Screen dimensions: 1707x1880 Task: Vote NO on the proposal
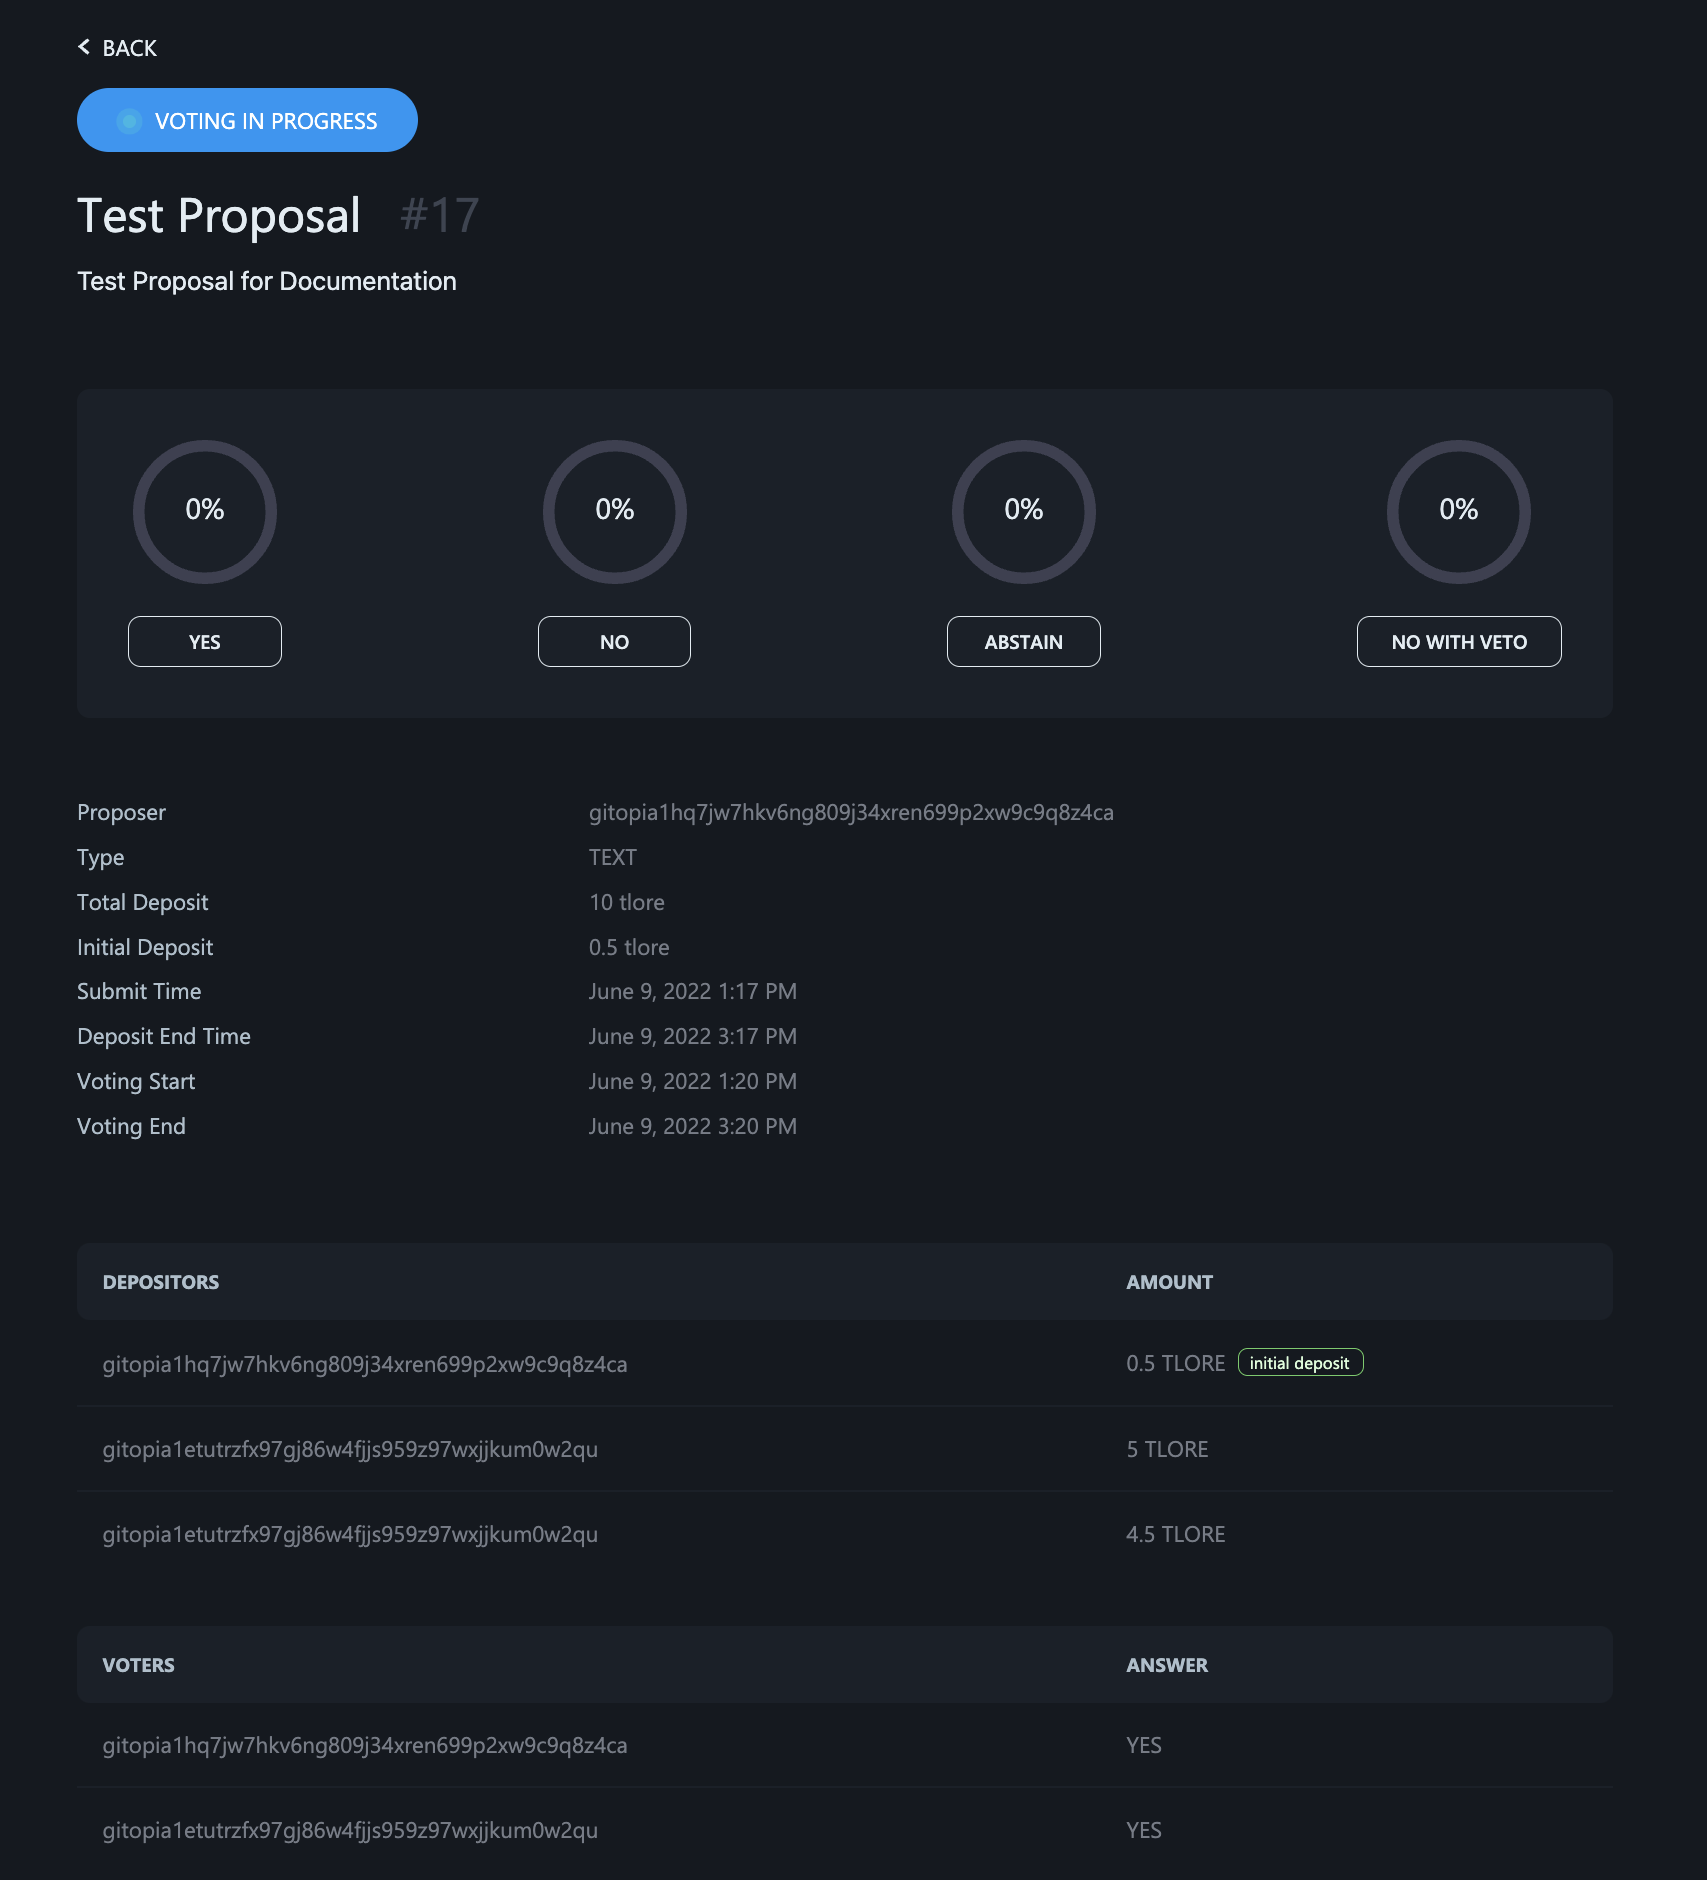click(614, 642)
